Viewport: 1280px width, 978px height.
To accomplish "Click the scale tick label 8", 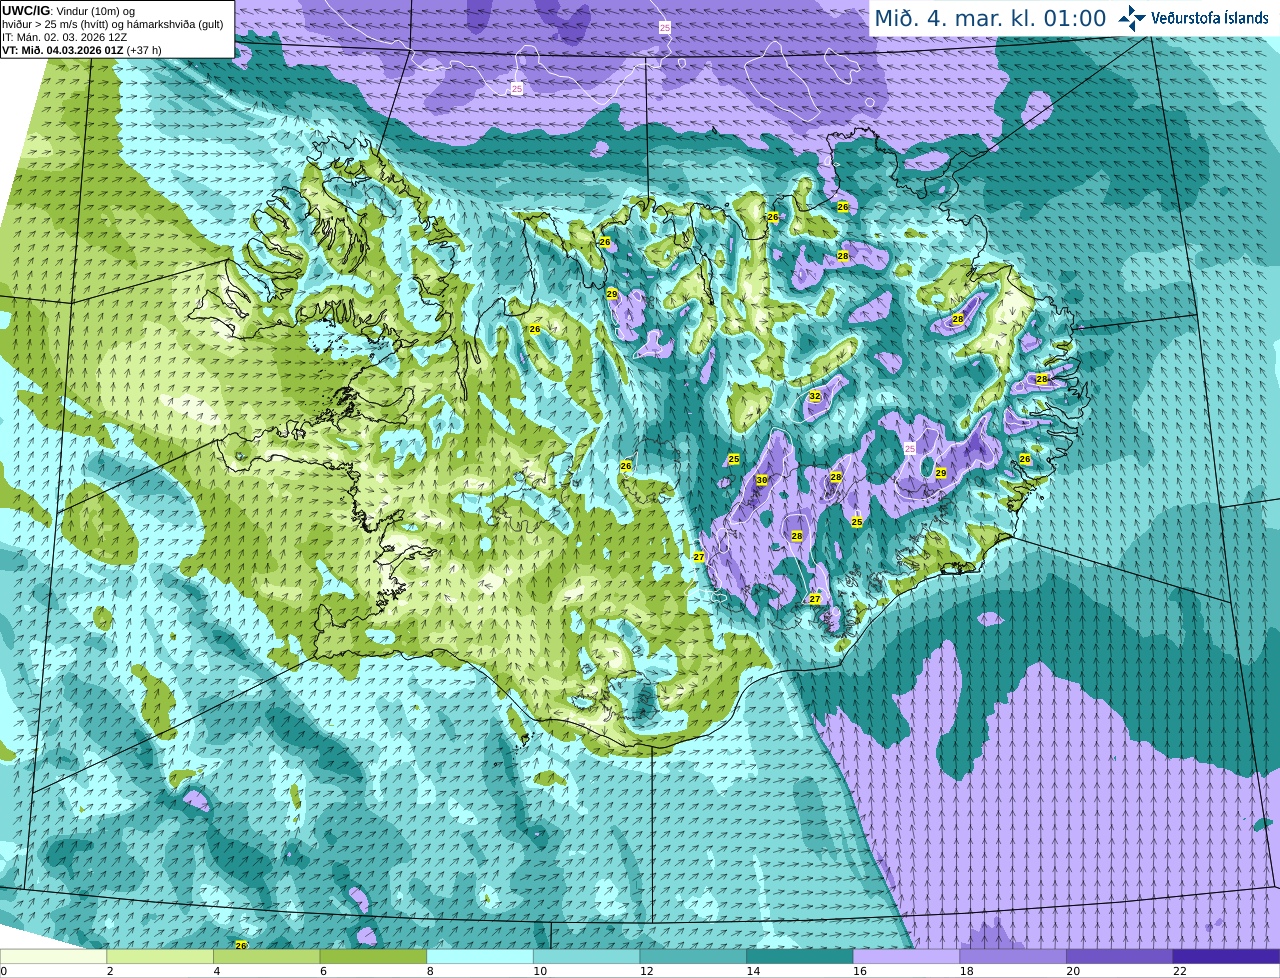I will [430, 971].
